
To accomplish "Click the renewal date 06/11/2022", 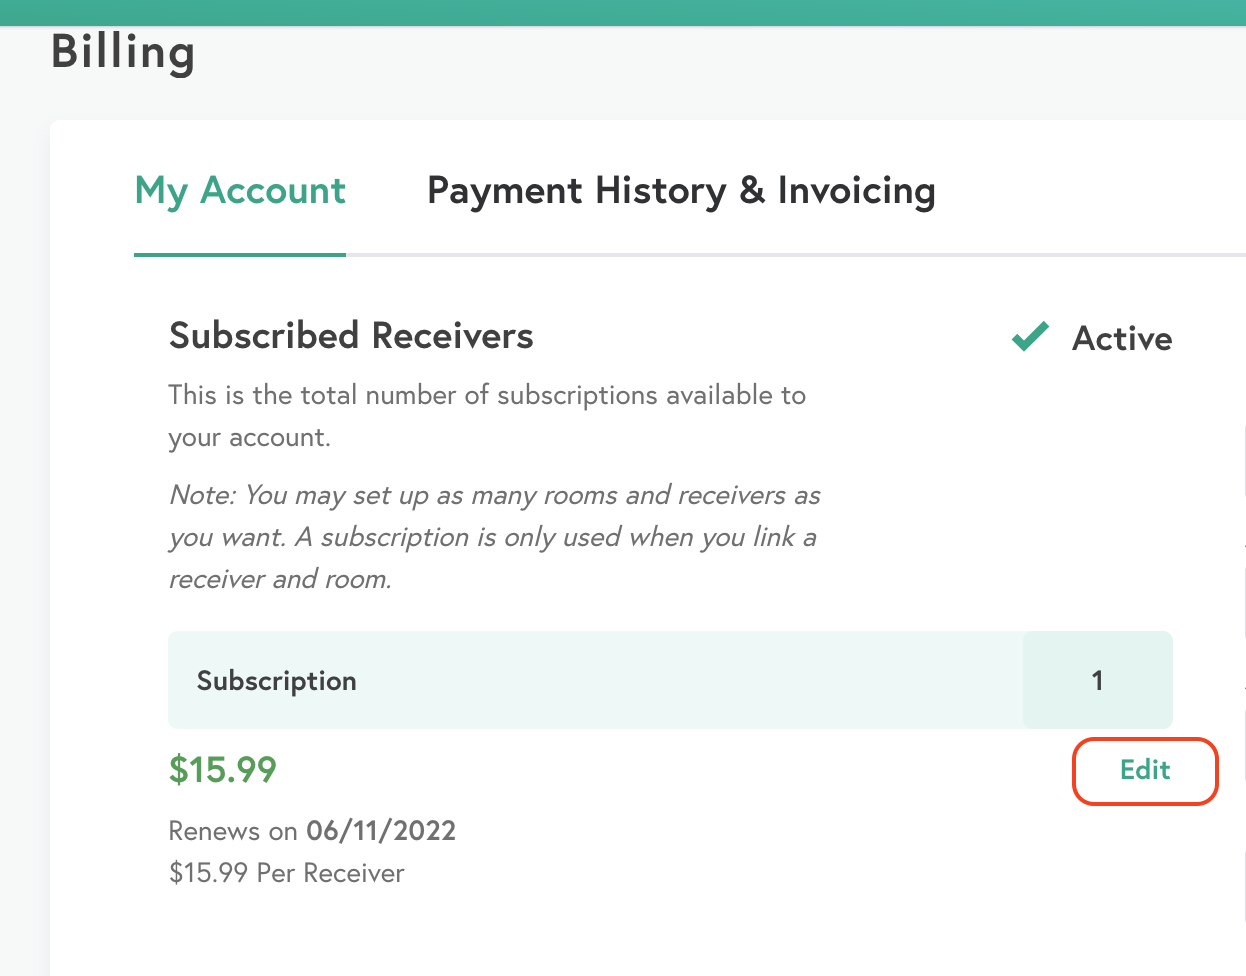I will pos(381,831).
